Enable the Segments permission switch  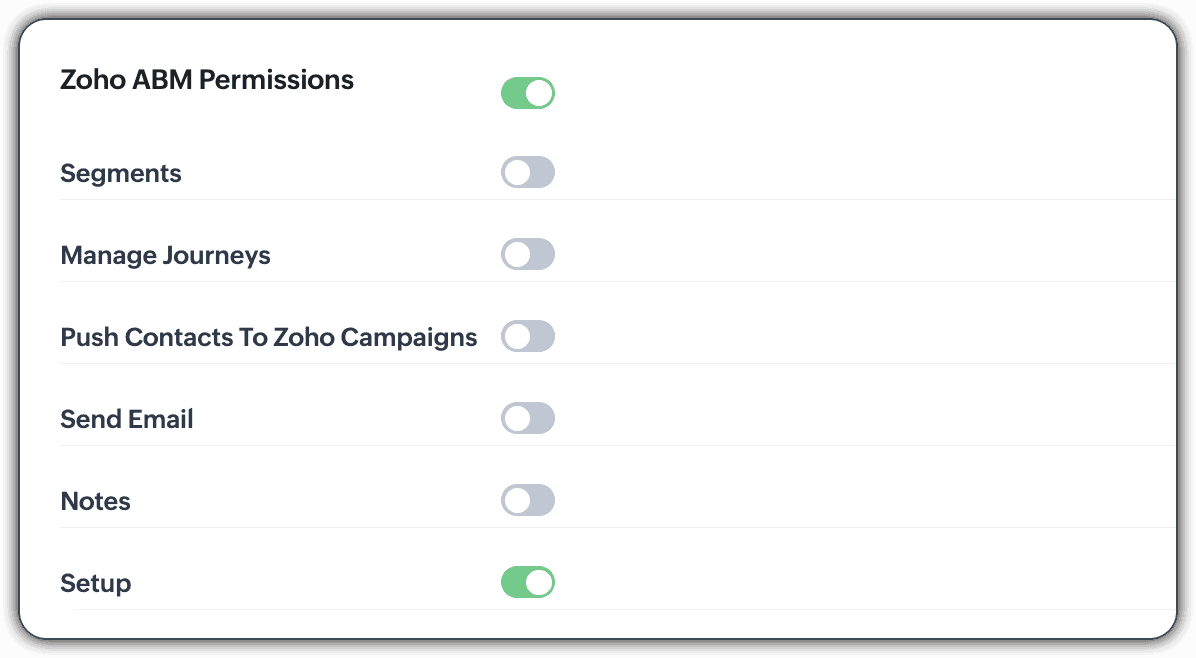point(527,173)
